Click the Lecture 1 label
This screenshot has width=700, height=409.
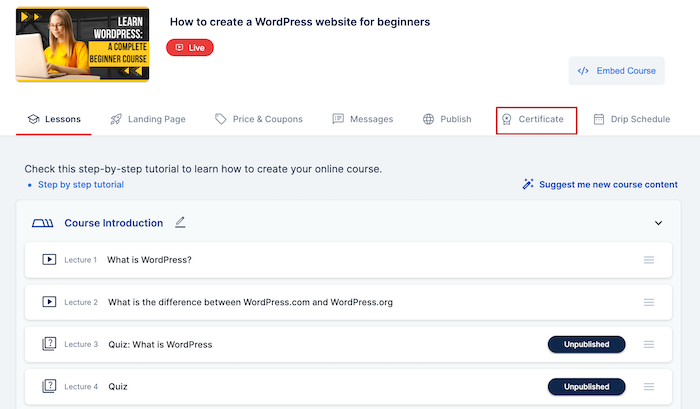(x=80, y=260)
